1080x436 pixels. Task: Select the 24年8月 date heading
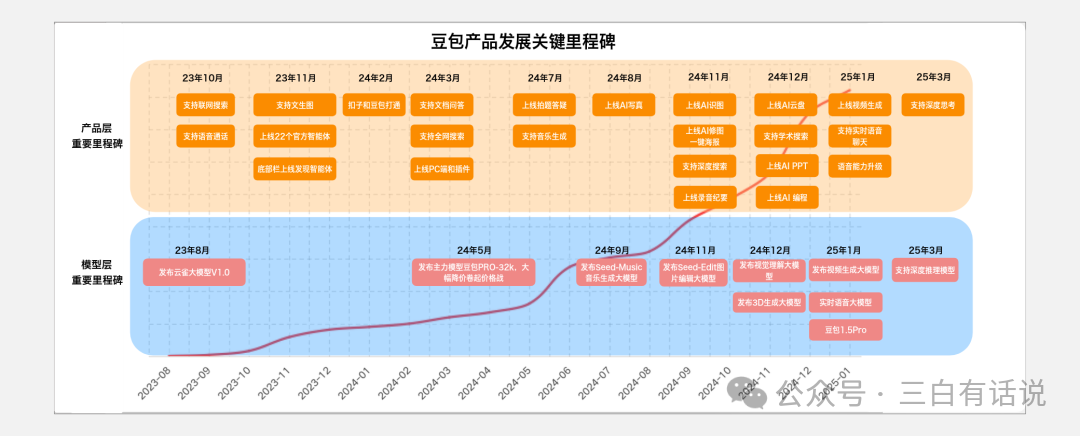(625, 78)
